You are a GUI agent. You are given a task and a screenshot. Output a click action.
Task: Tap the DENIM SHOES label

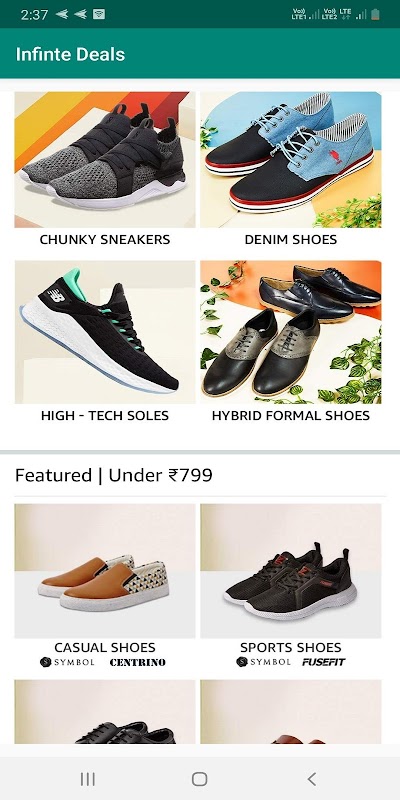point(291,239)
